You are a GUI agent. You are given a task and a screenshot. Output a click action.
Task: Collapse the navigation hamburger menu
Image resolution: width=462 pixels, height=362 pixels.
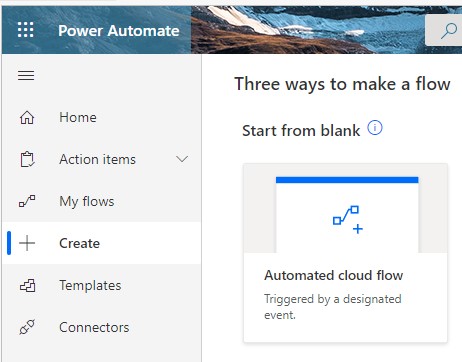click(x=26, y=75)
